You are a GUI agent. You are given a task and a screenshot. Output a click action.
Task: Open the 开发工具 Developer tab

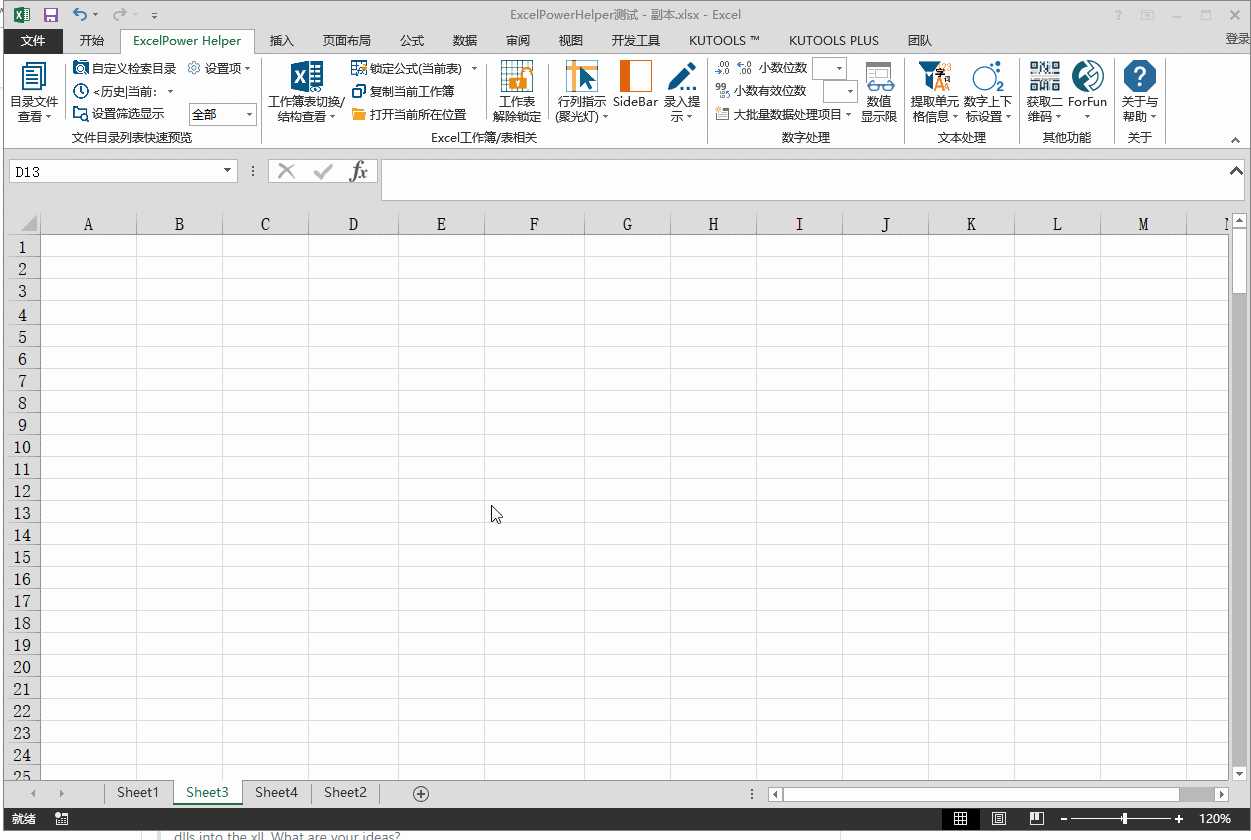(x=636, y=40)
